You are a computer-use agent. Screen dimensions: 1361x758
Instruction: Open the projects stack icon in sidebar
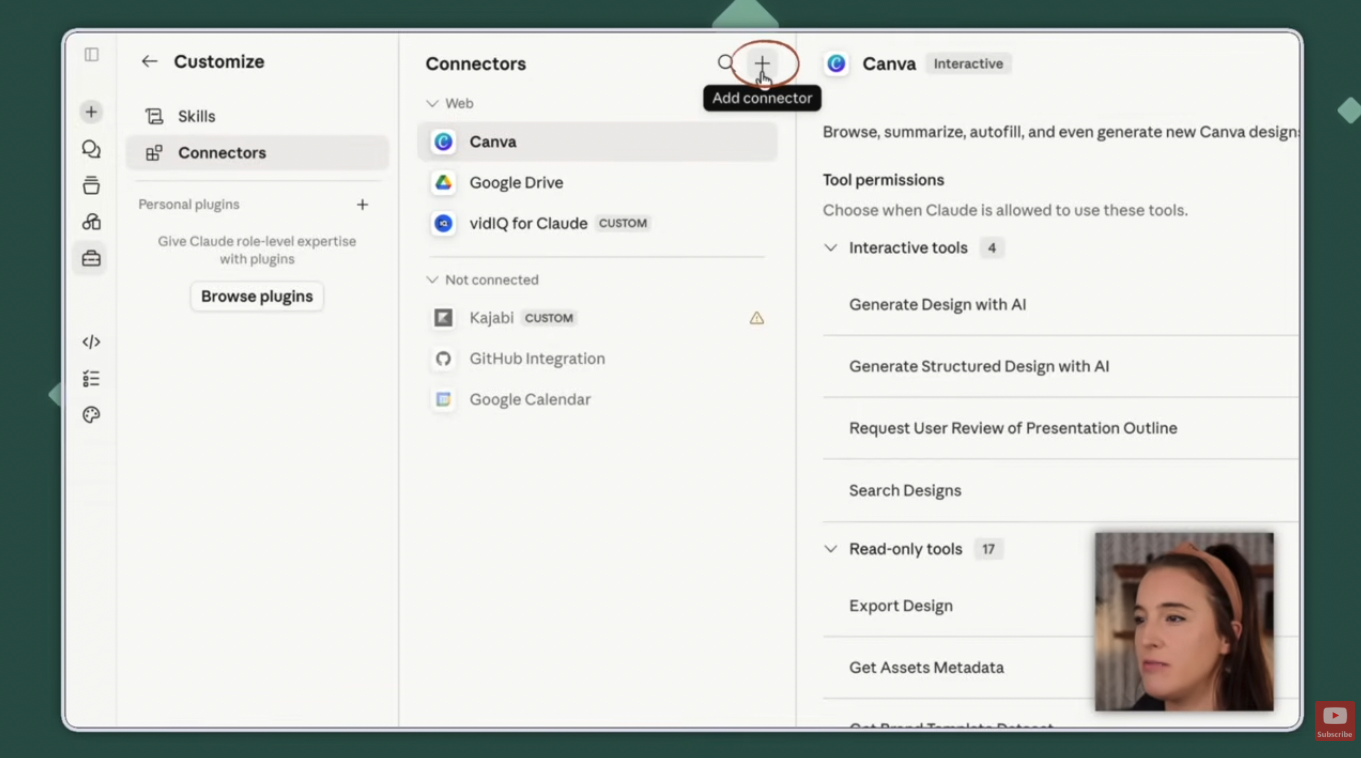[91, 185]
